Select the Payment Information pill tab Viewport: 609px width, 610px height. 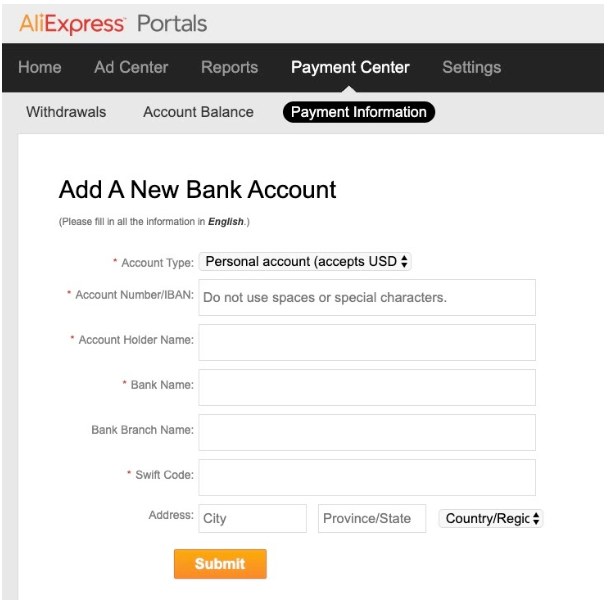point(359,112)
